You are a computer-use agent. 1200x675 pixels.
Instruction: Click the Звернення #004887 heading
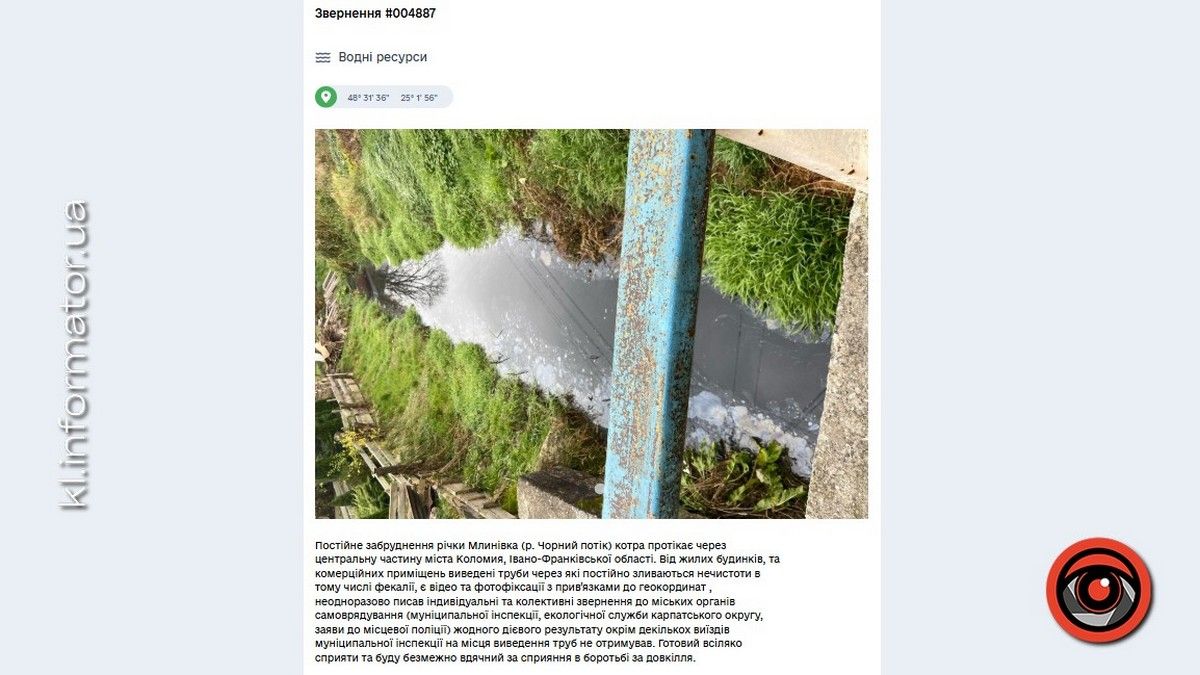click(375, 14)
